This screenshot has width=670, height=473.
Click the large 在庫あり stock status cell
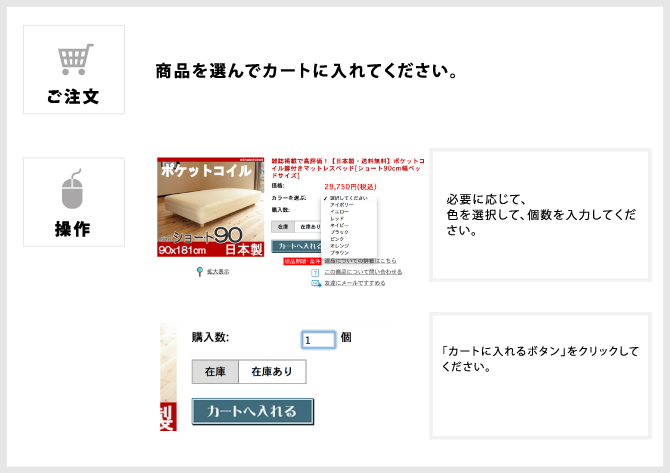pos(272,372)
